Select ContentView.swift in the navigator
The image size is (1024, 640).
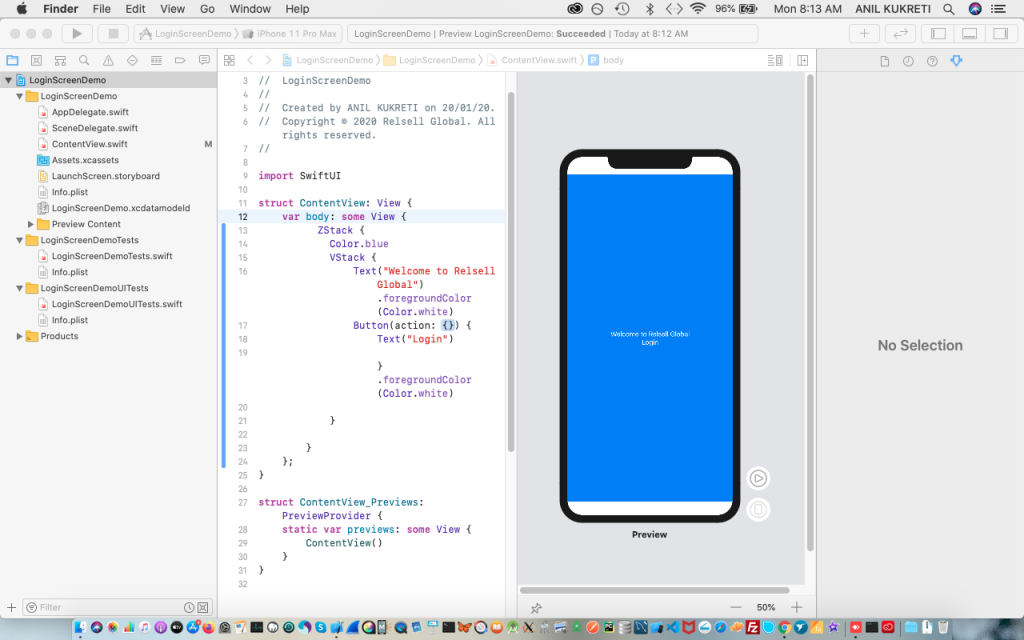90,144
